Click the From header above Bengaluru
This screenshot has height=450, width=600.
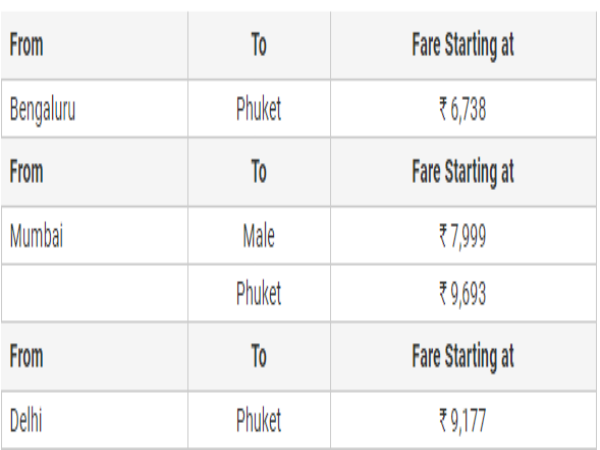pyautogui.click(x=27, y=46)
